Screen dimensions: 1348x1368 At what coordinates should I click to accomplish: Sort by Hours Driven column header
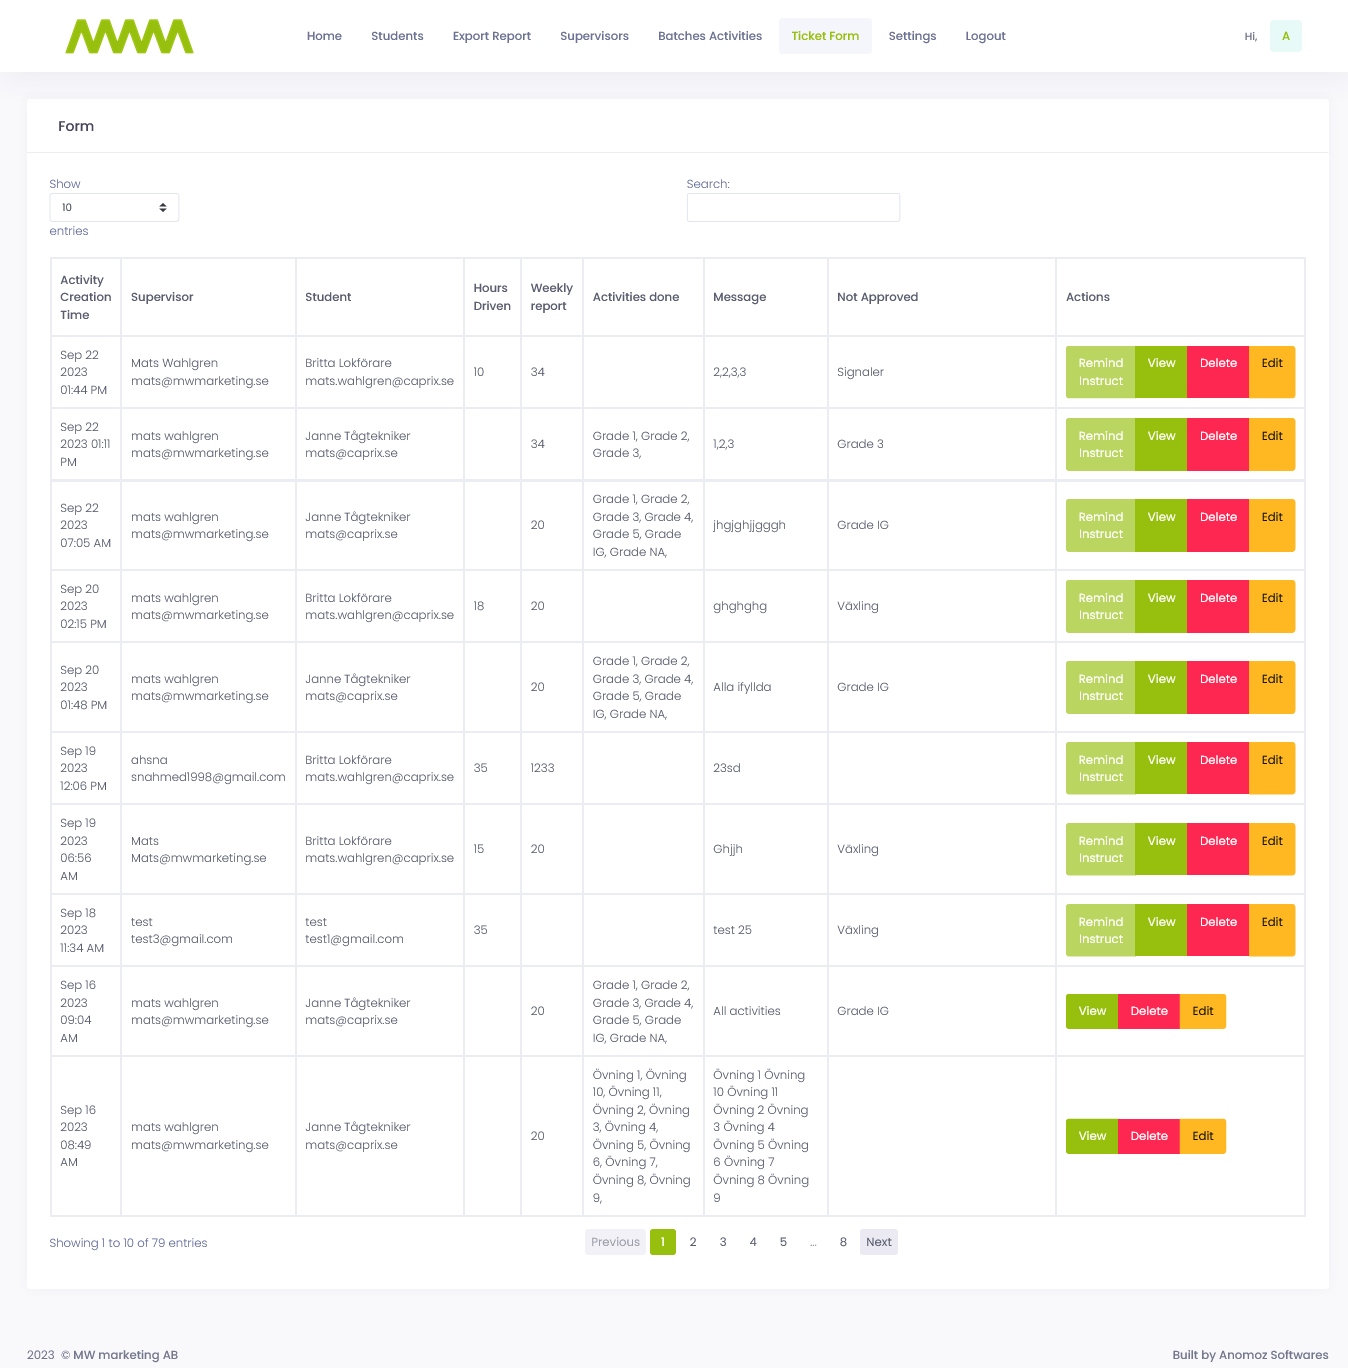click(x=492, y=297)
